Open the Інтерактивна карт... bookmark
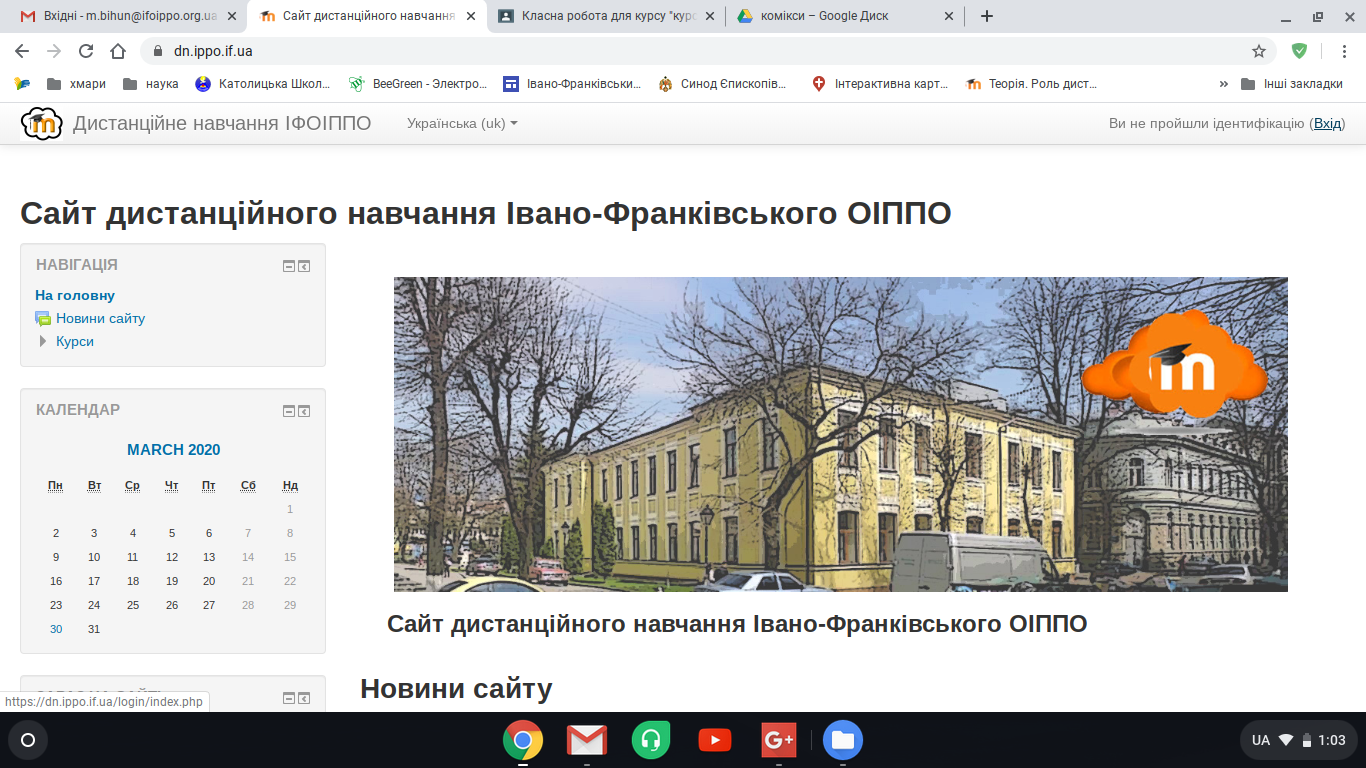Image resolution: width=1366 pixels, height=768 pixels. coord(880,84)
